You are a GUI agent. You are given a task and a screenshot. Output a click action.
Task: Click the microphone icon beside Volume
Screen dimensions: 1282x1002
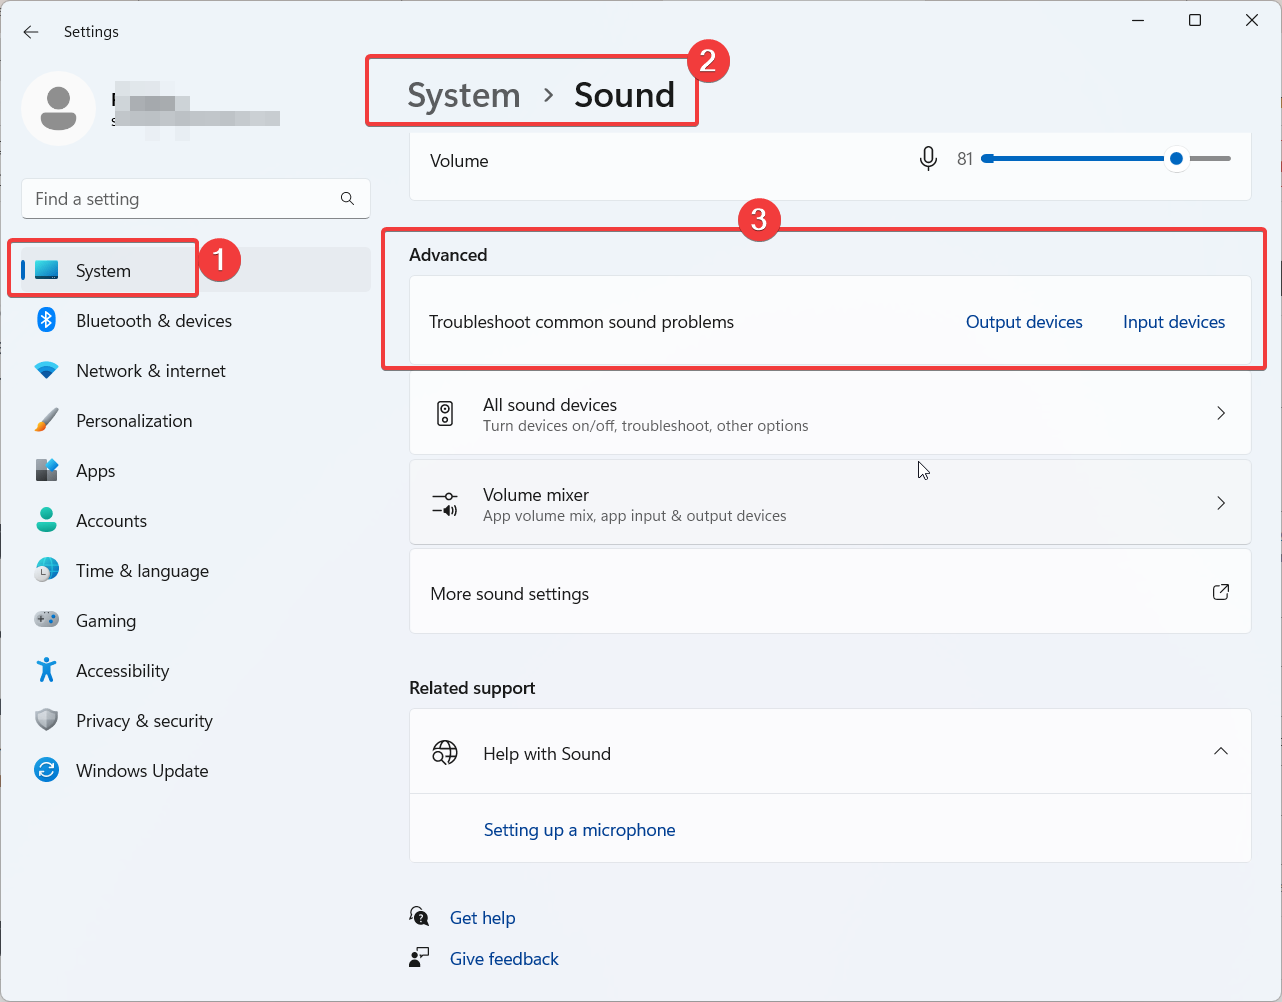point(928,158)
